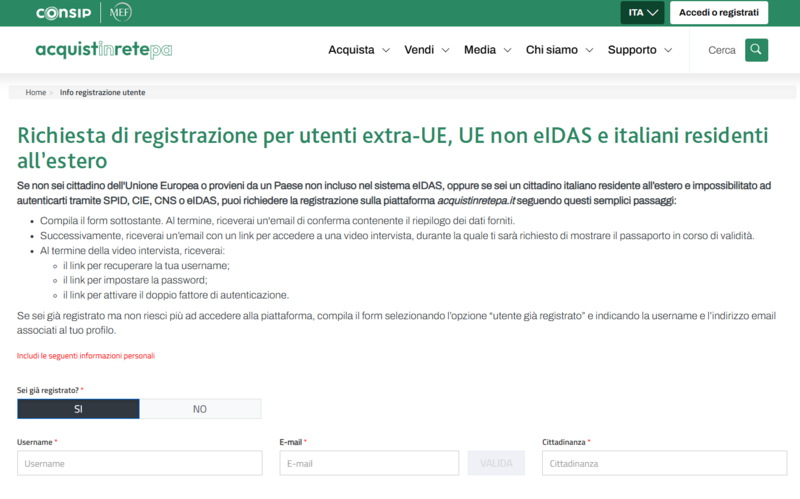Open the acquistinretepa home logo
Image resolution: width=800 pixels, height=499 pixels.
pyautogui.click(x=104, y=49)
